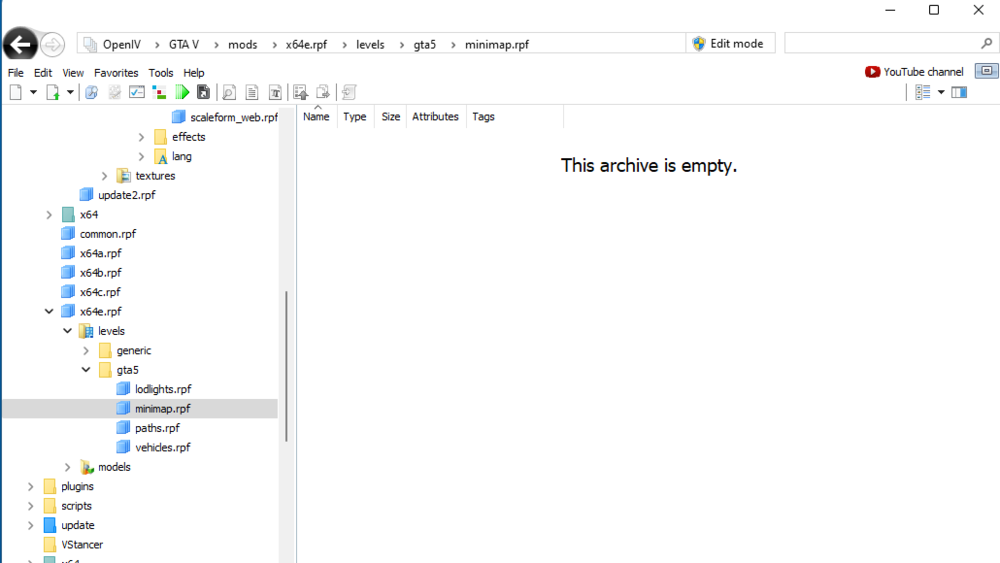Open the YouTube channel link
The width and height of the screenshot is (1000, 563).
(x=914, y=71)
